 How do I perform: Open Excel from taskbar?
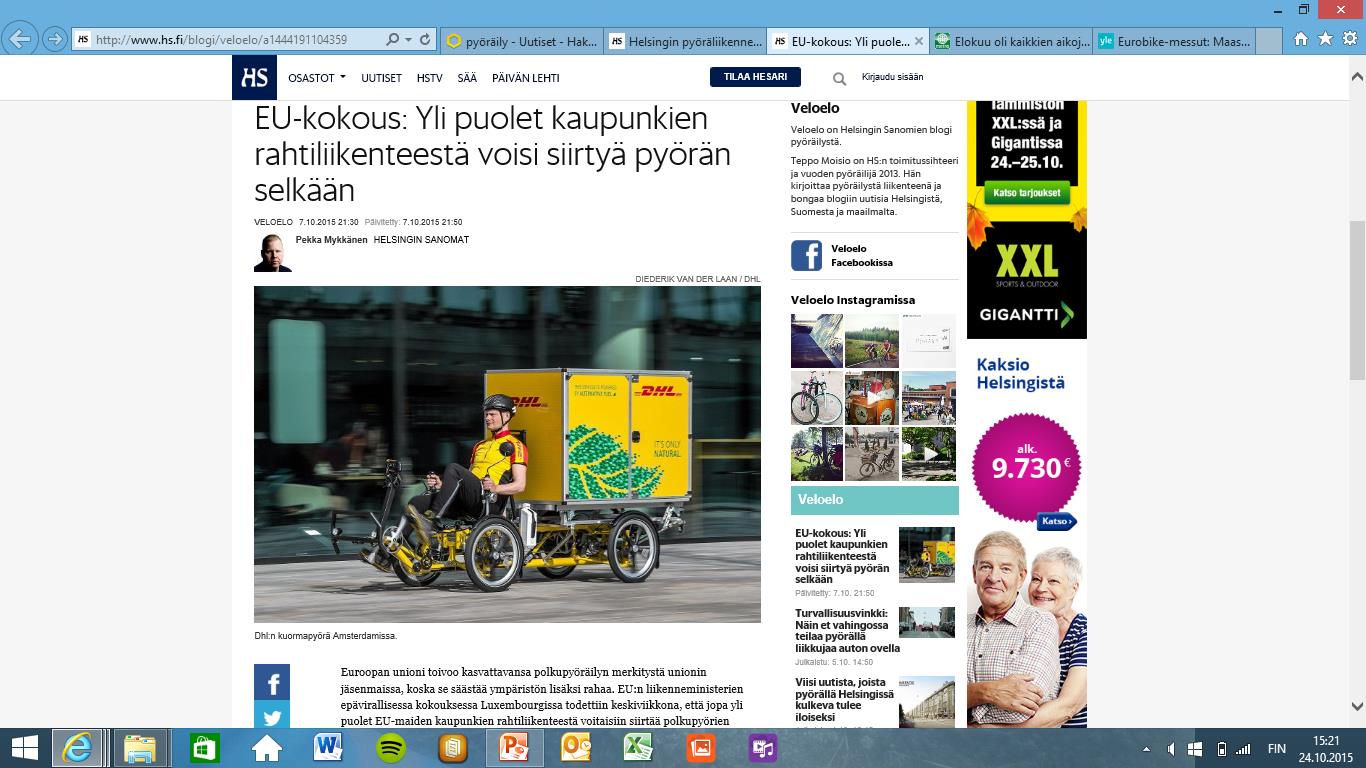(x=638, y=748)
